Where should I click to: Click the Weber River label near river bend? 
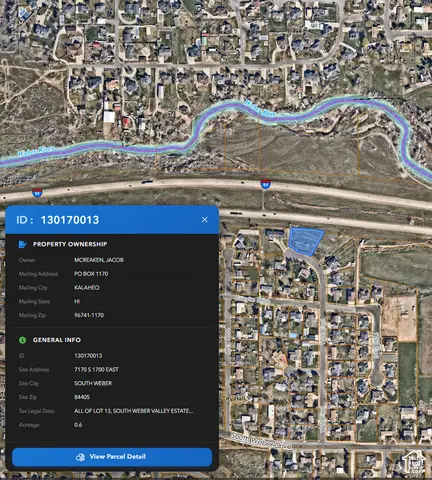point(259,108)
